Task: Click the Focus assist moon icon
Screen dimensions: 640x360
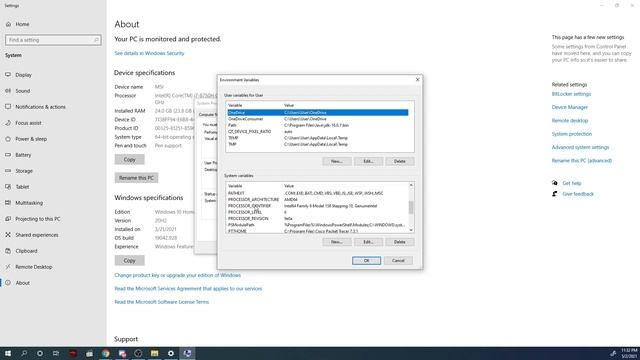Action: [x=8, y=122]
